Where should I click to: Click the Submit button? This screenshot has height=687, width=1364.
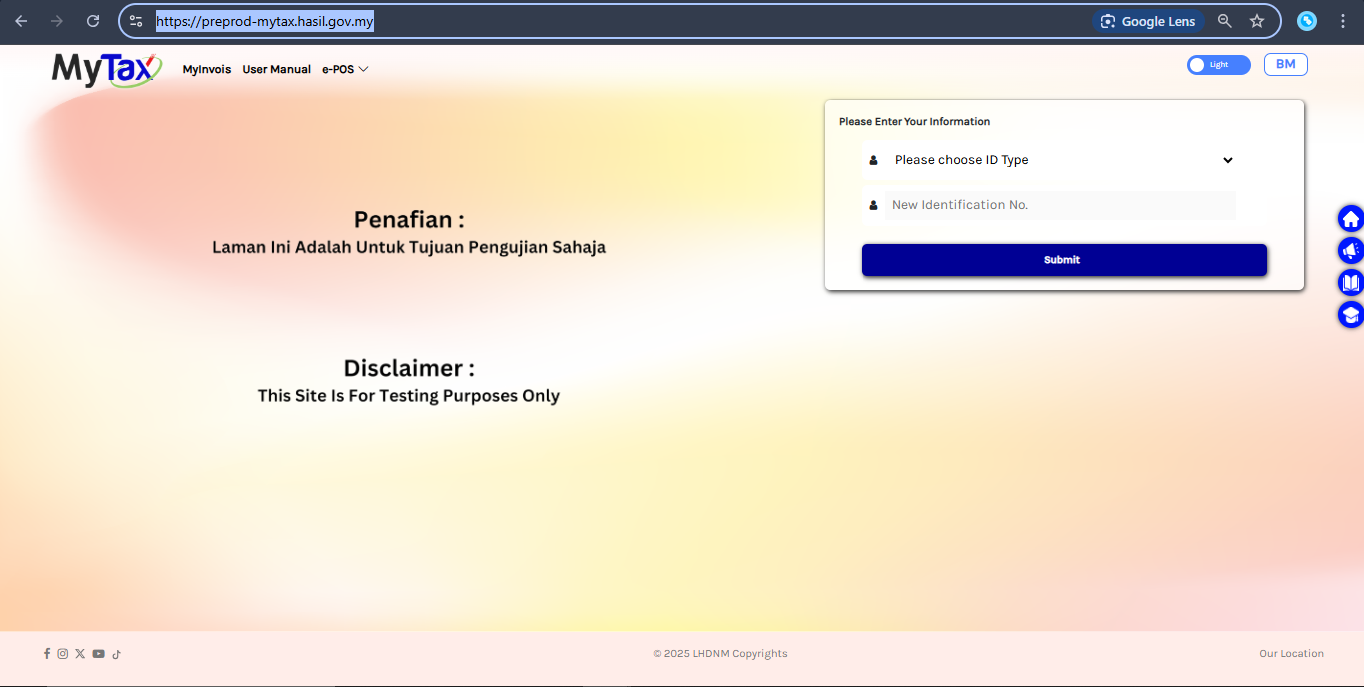tap(1064, 260)
